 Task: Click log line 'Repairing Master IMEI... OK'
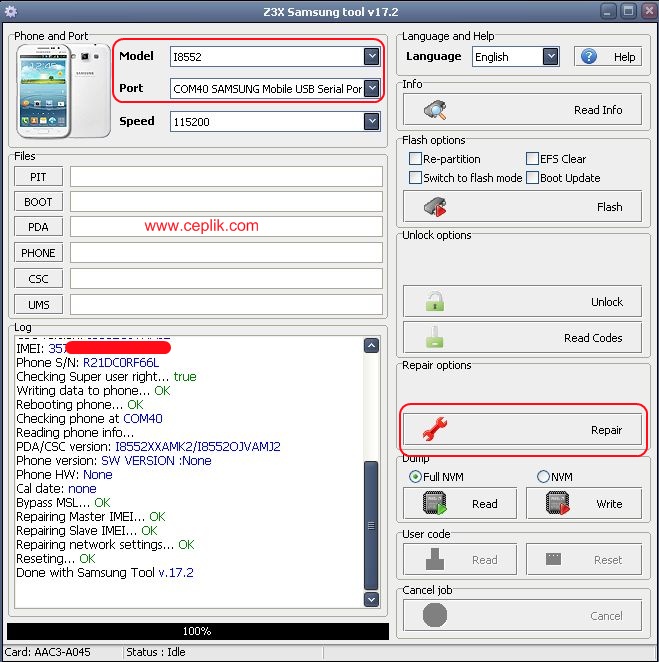pyautogui.click(x=91, y=516)
